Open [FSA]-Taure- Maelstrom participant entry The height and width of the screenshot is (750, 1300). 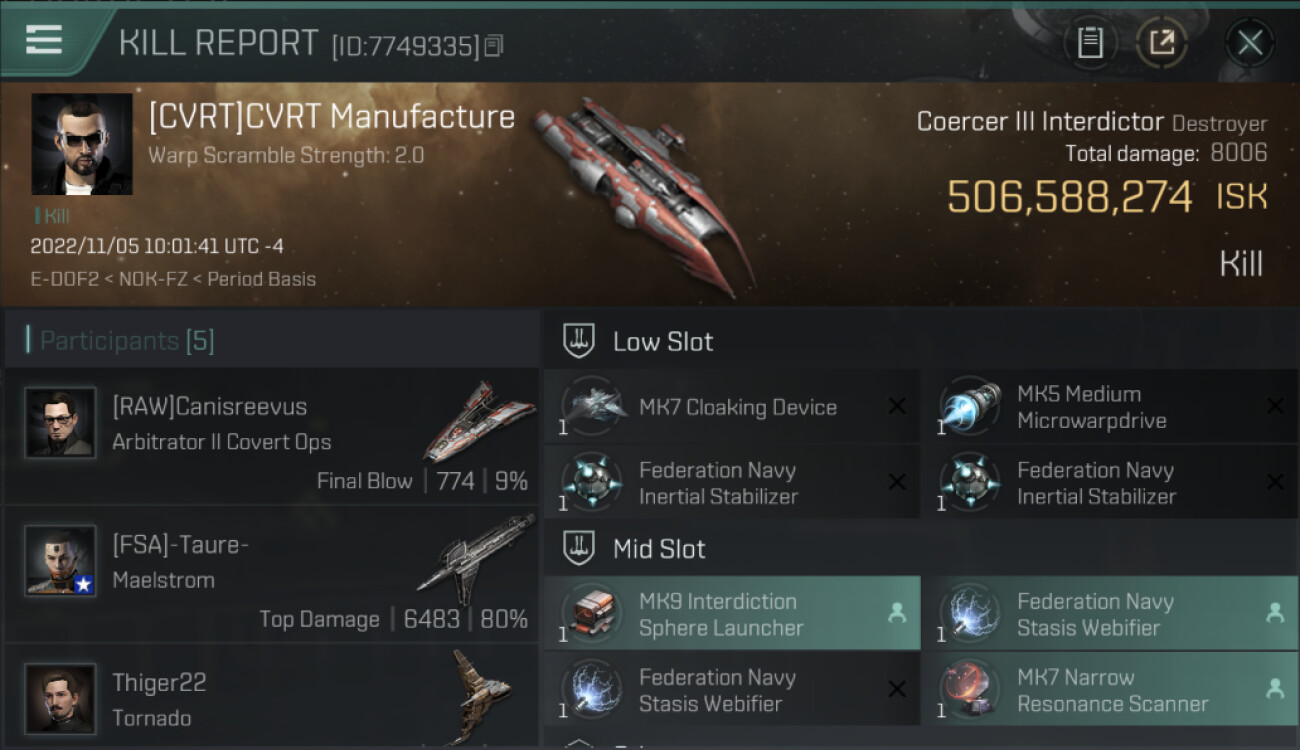point(271,574)
